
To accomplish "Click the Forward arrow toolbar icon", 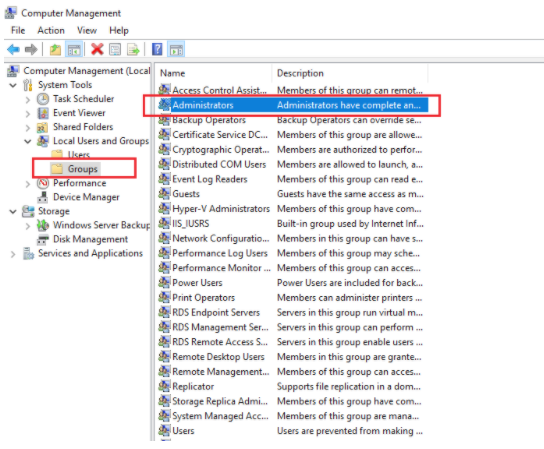I will point(31,49).
